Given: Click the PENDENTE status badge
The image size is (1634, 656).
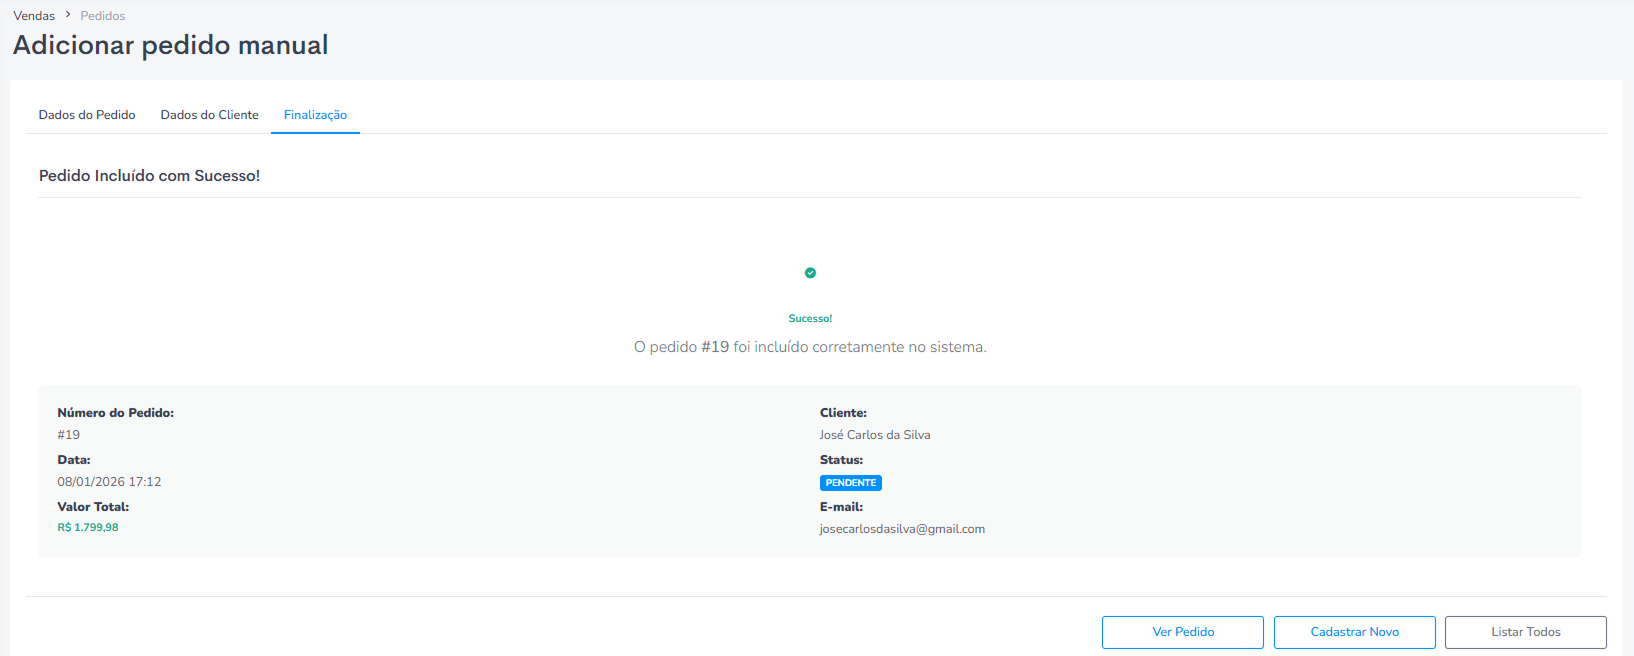Looking at the screenshot, I should click(851, 483).
